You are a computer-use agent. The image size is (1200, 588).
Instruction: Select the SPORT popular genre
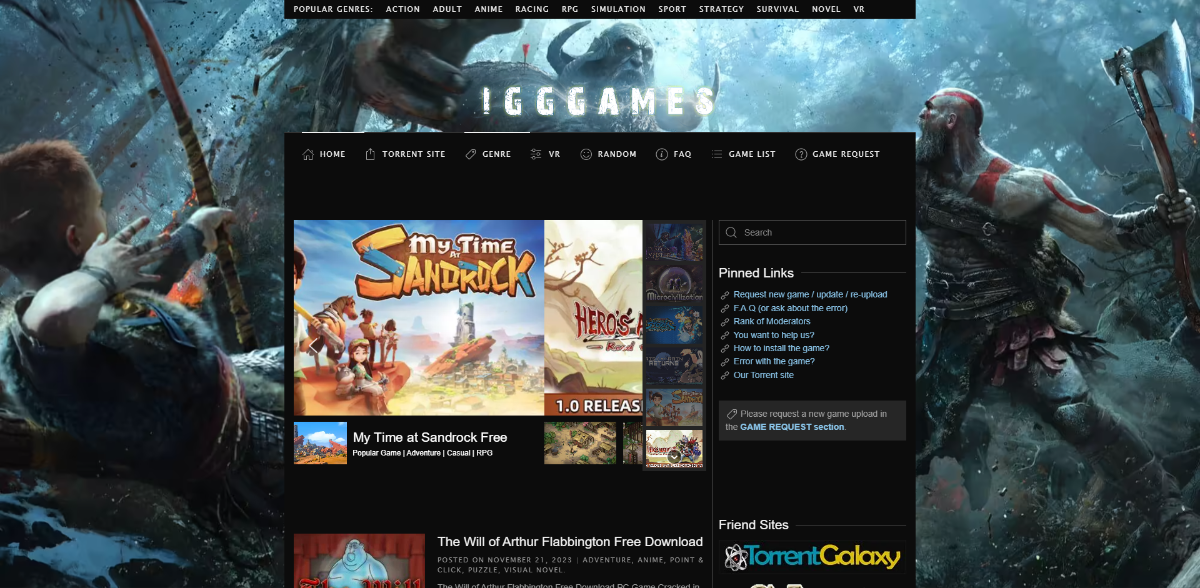(672, 9)
